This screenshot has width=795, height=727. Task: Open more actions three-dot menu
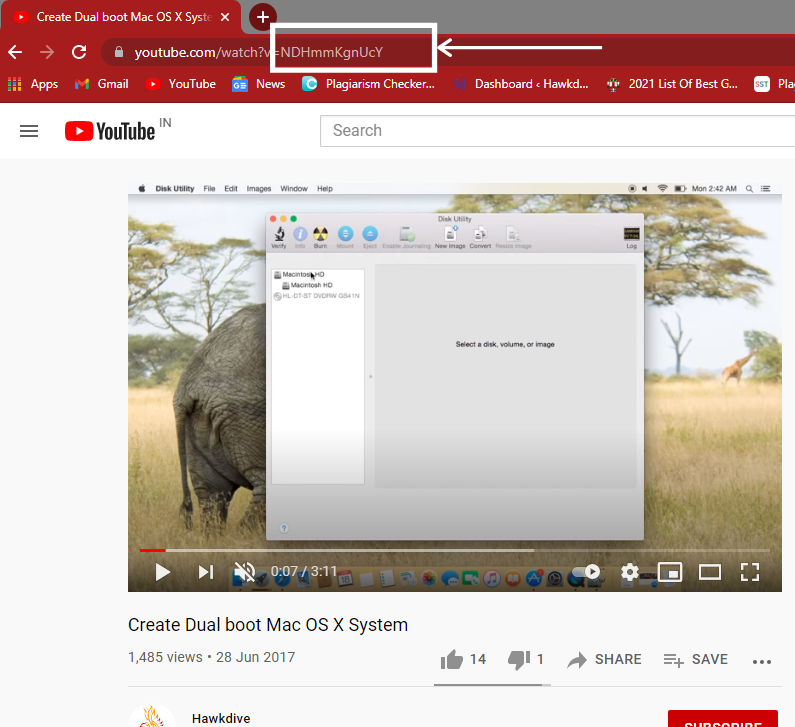click(762, 660)
